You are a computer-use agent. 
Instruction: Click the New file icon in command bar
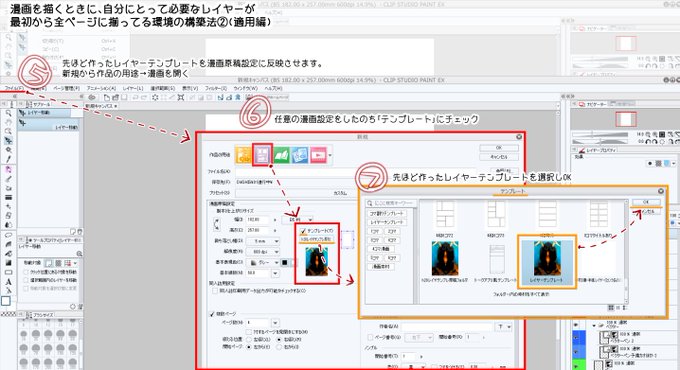click(107, 98)
